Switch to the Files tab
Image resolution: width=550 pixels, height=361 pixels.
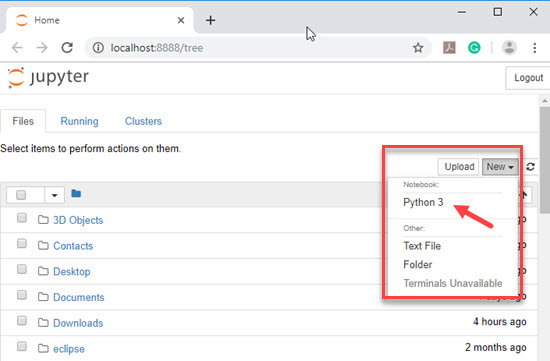[x=23, y=121]
